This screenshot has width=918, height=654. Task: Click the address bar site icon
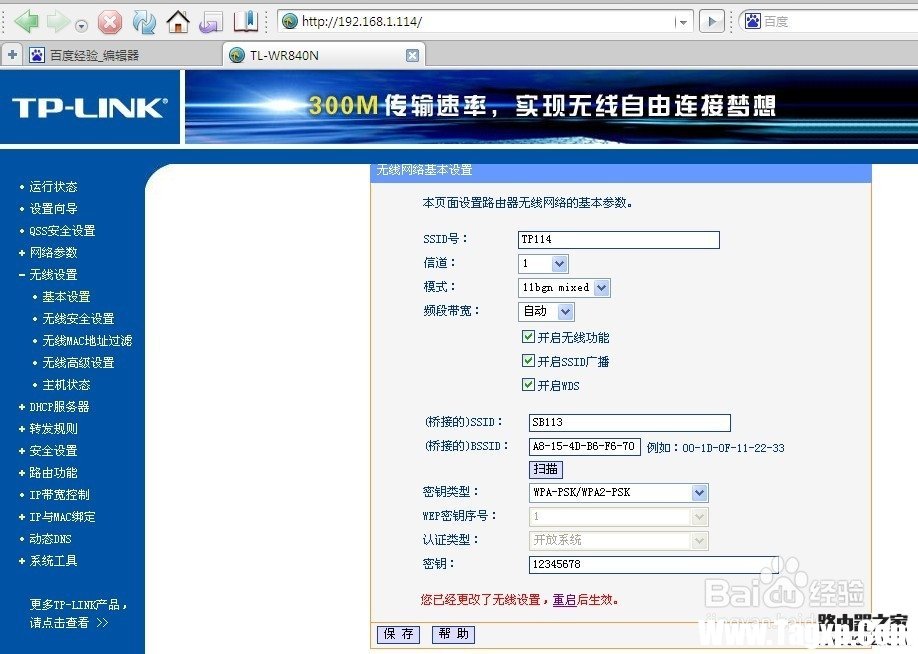[290, 22]
